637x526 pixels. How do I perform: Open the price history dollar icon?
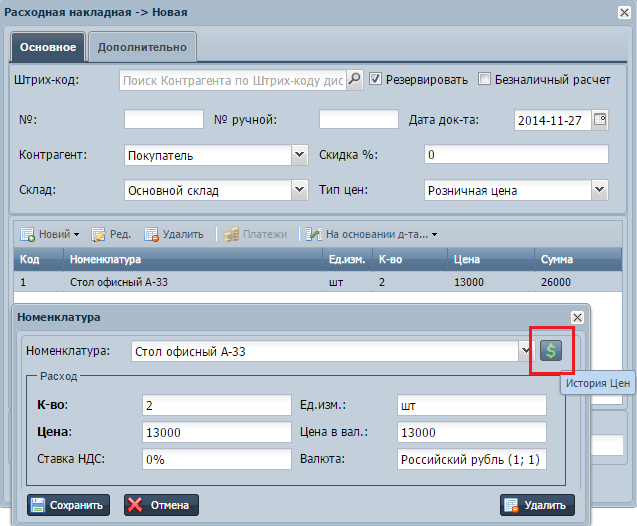(550, 351)
